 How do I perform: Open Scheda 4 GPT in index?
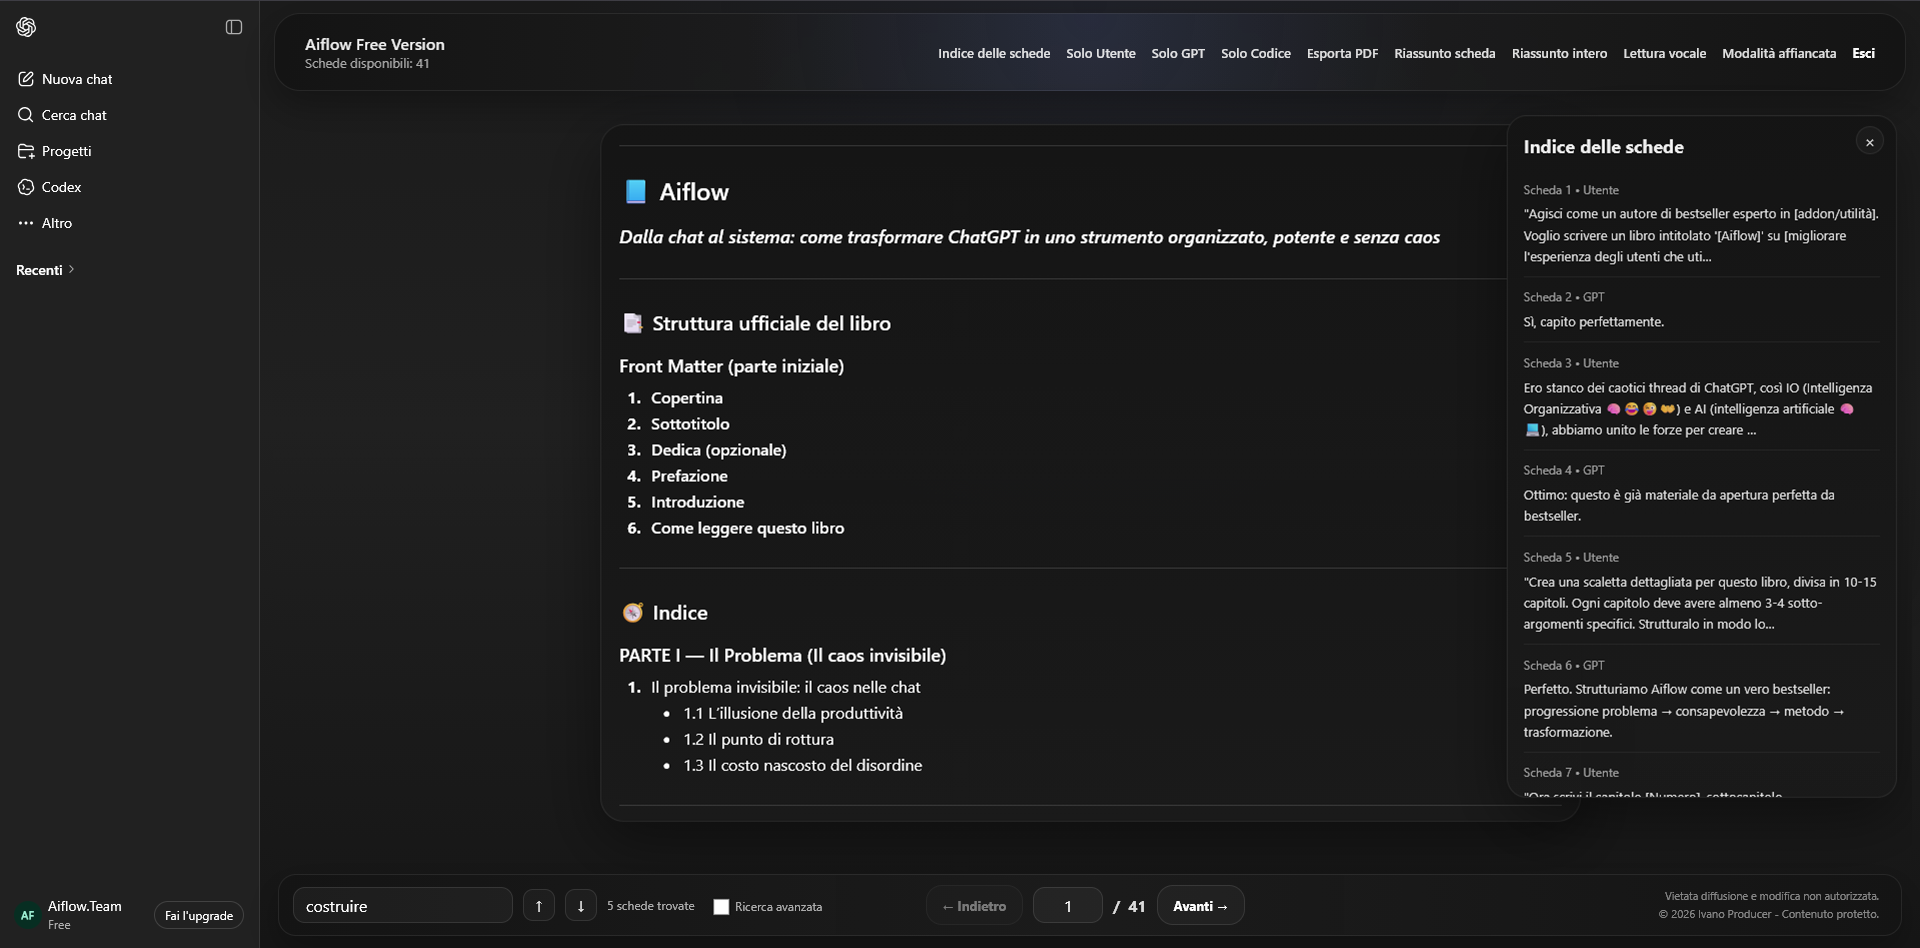tap(1701, 494)
